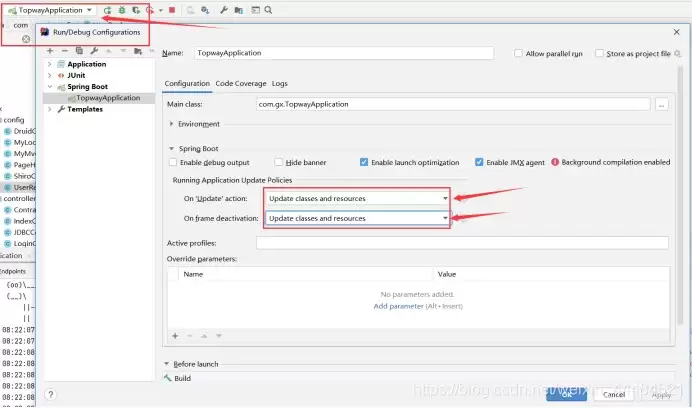Confirm with the OK button

tap(566, 394)
